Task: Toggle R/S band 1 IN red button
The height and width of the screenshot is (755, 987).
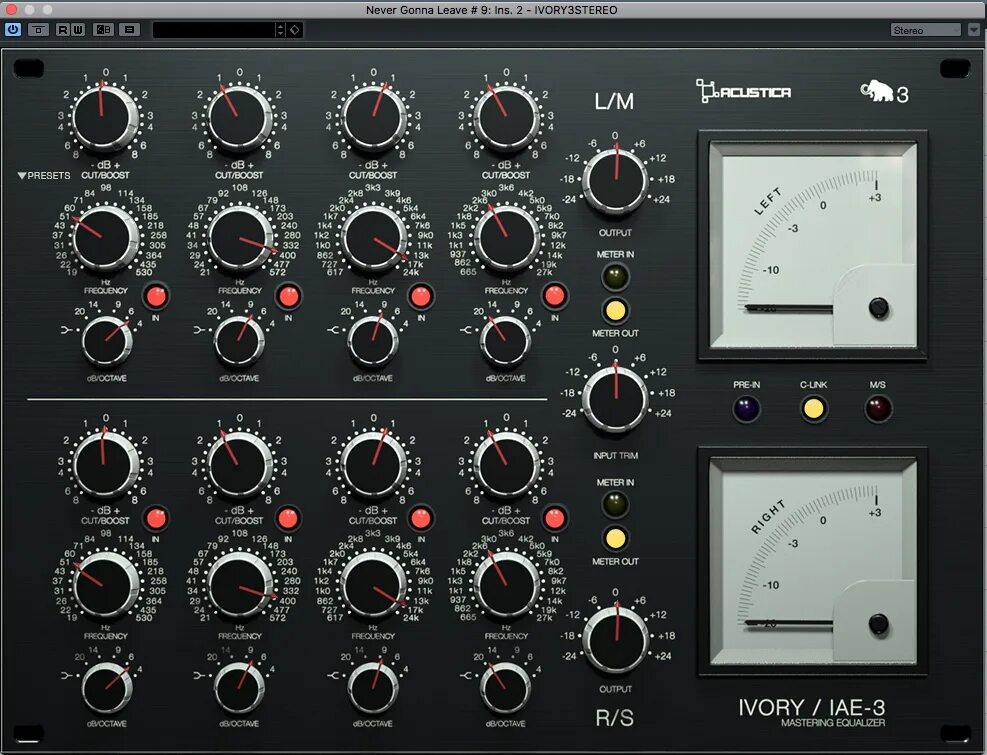Action: [155, 518]
